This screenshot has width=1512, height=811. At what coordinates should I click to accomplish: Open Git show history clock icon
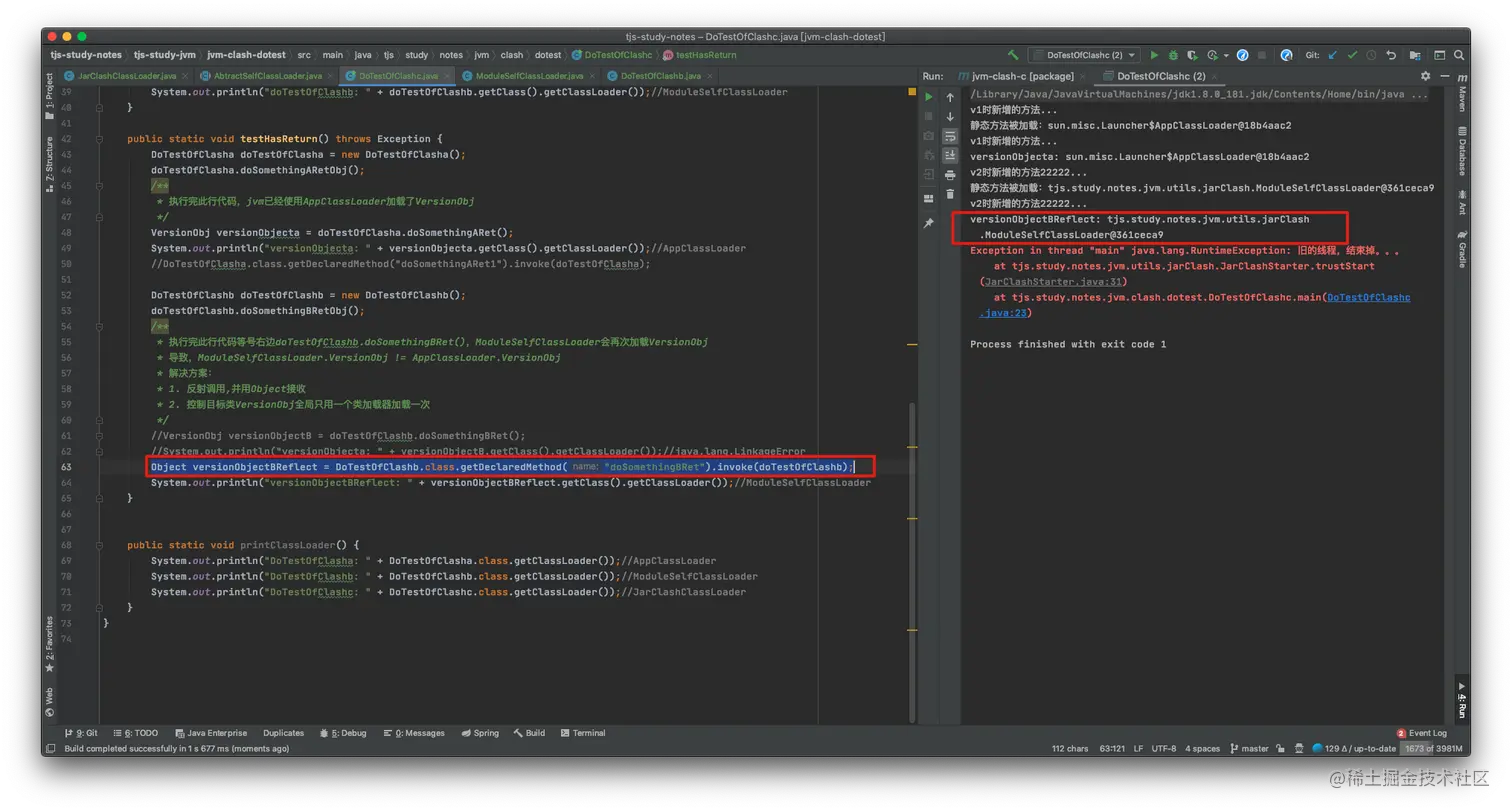pos(1371,55)
